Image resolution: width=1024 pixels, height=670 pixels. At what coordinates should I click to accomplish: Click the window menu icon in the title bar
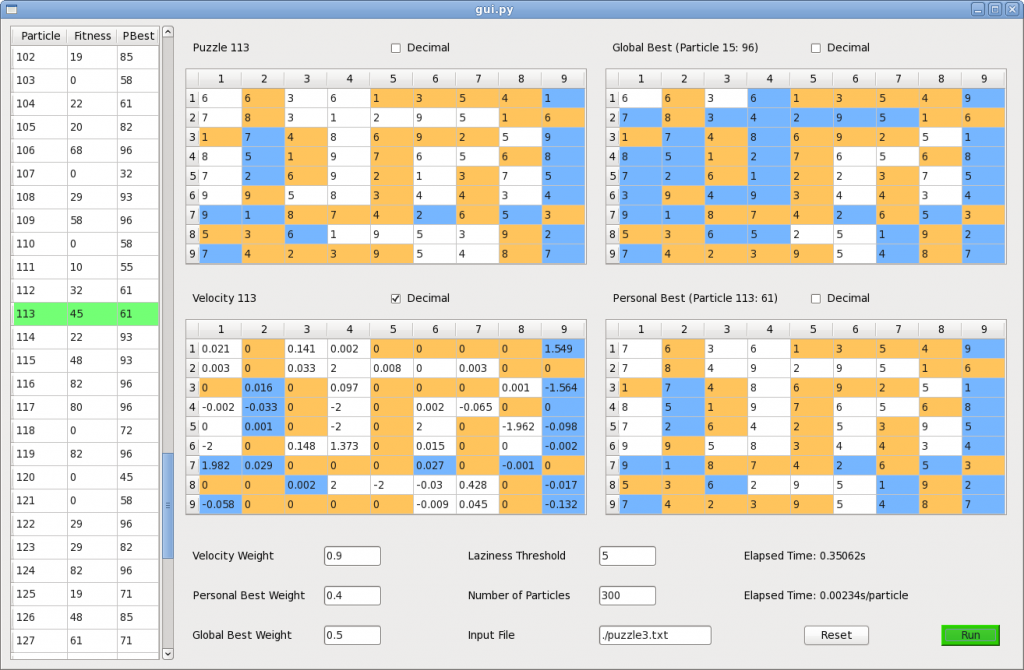click(x=11, y=9)
